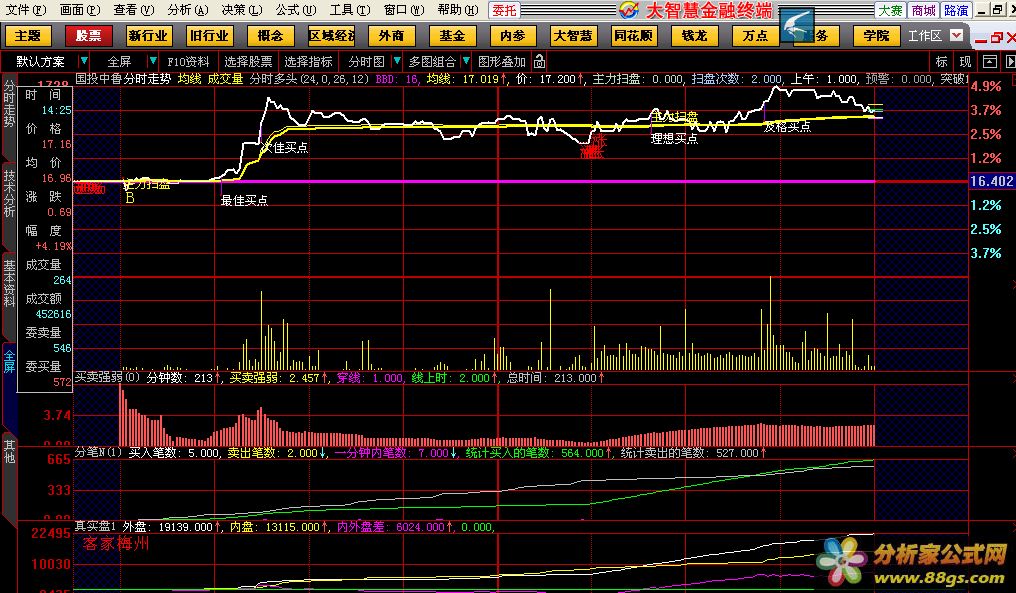Select the 内参 toolbar button

513,36
